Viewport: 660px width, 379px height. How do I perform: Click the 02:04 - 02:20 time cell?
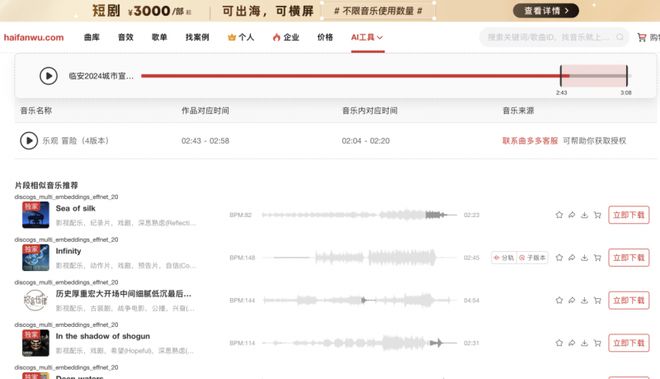(x=366, y=141)
